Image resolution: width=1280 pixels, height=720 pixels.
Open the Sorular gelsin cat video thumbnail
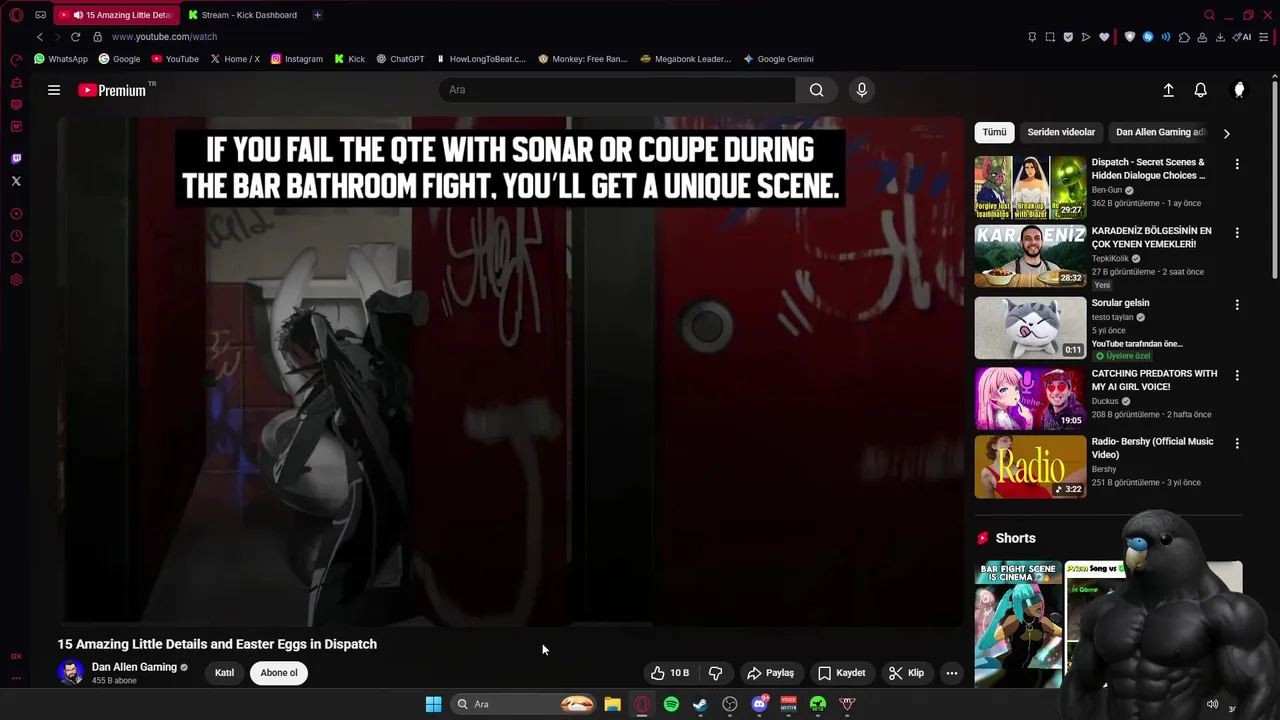point(1030,328)
